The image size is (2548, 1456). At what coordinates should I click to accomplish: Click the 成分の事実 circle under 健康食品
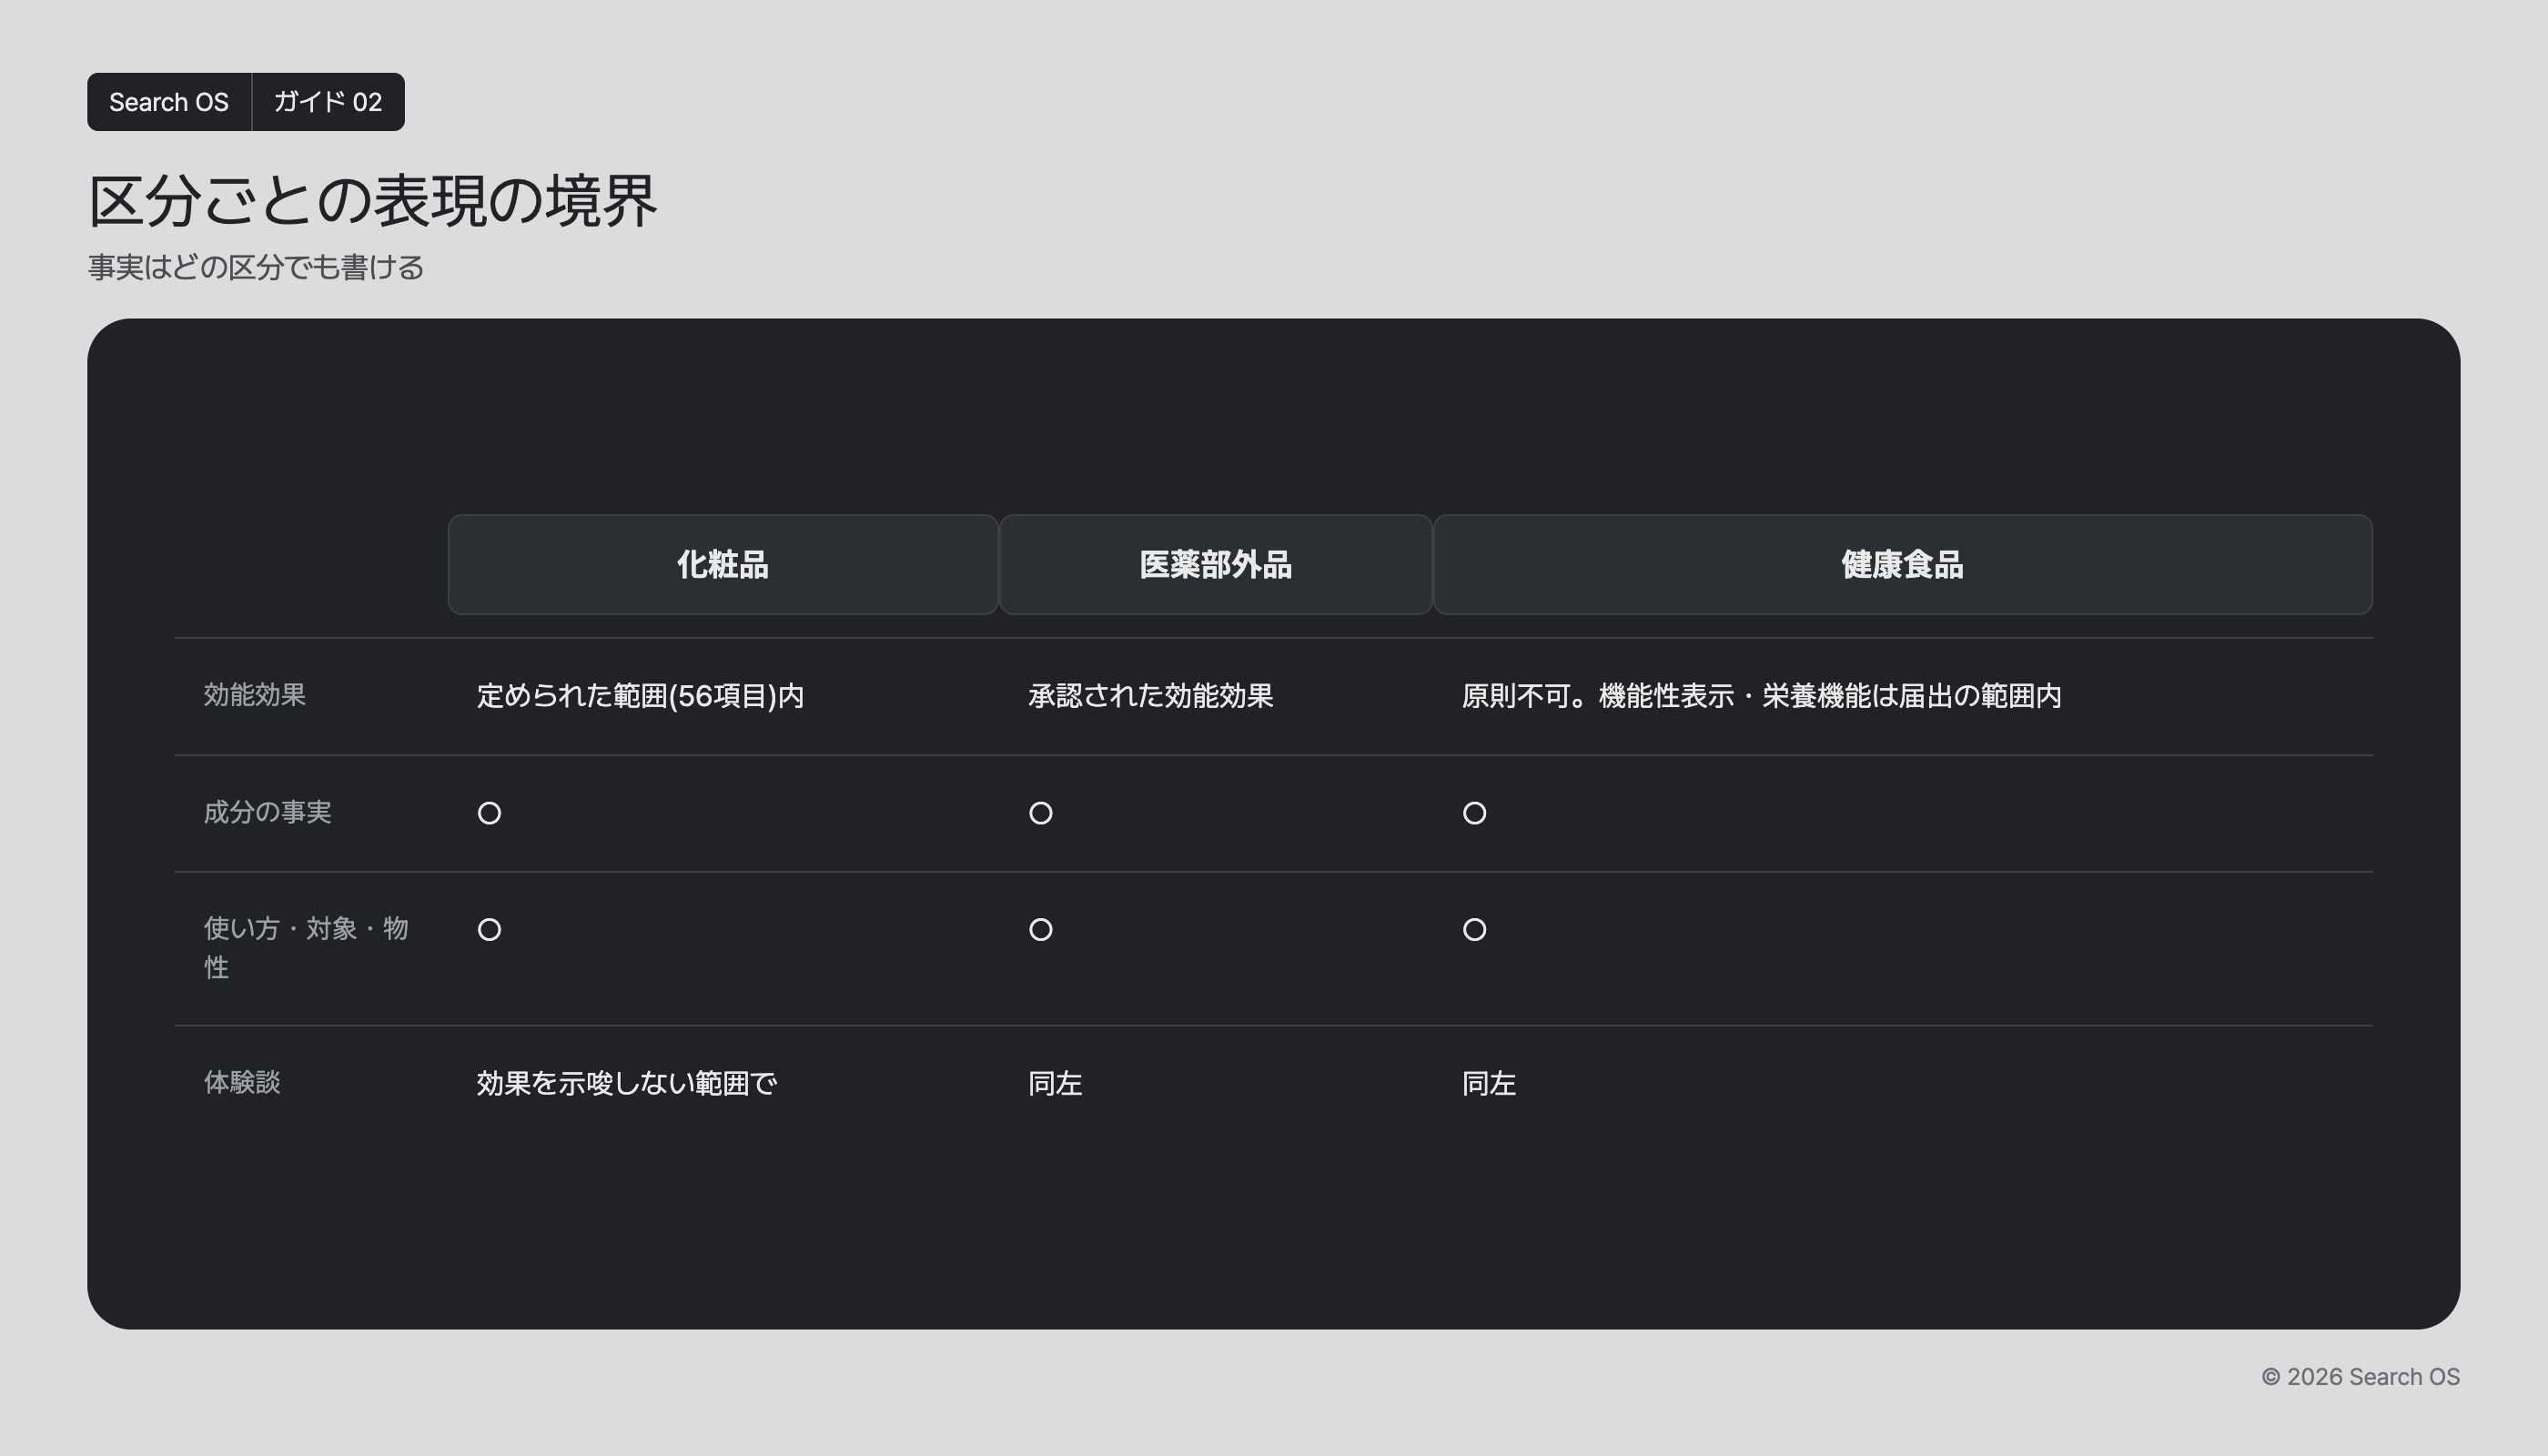point(1474,813)
